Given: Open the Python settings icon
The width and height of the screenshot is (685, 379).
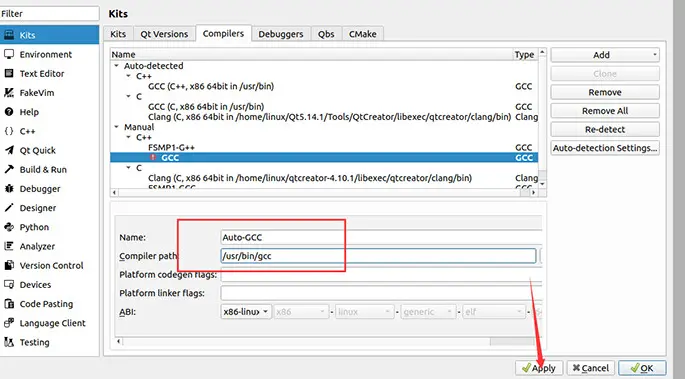Looking at the screenshot, I should tap(9, 227).
